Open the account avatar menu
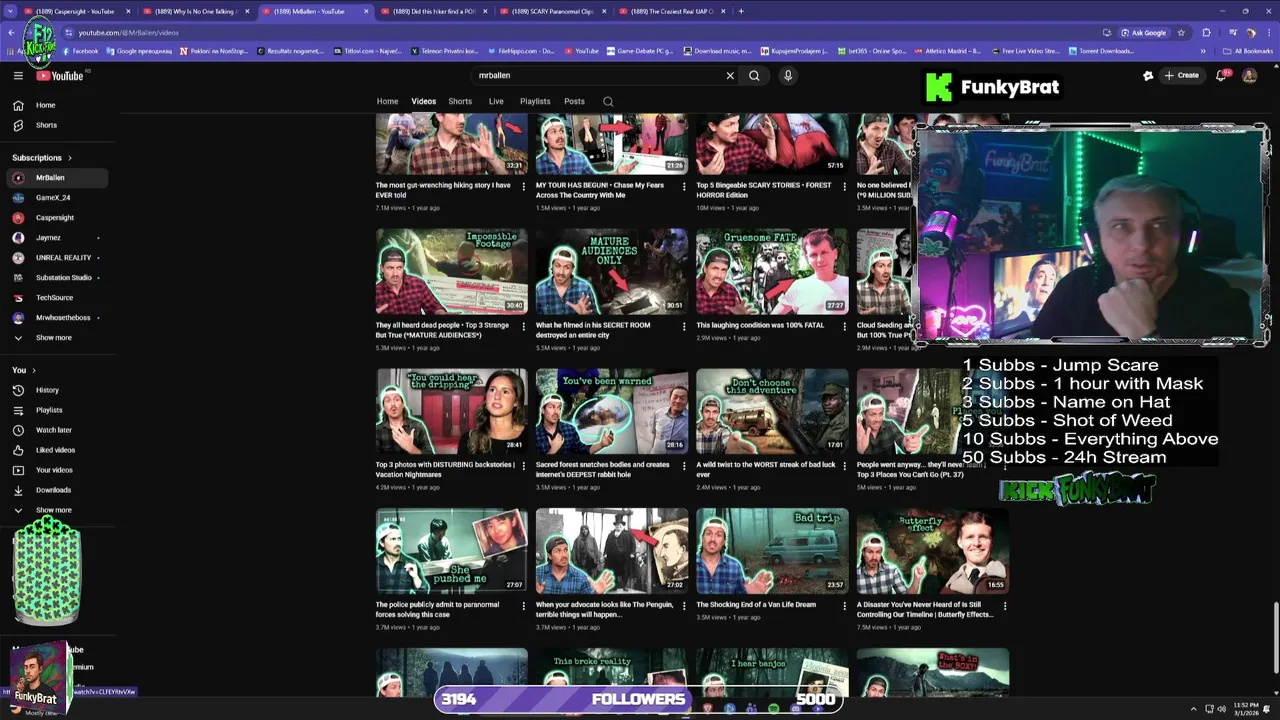Image resolution: width=1280 pixels, height=720 pixels. tap(1249, 75)
